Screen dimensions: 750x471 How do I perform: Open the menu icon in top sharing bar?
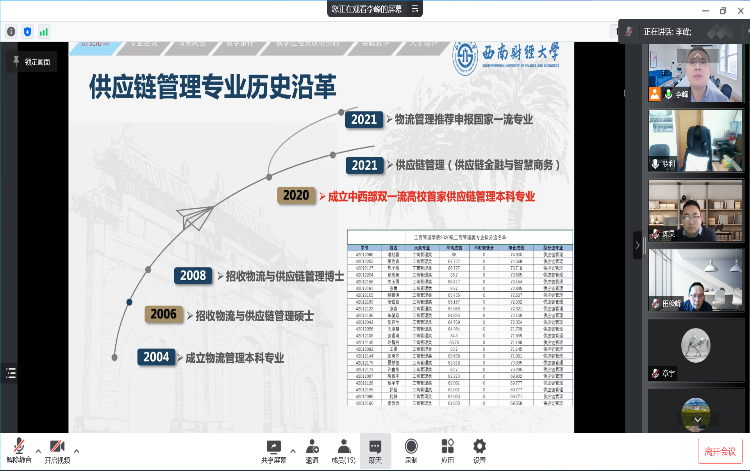tap(415, 8)
